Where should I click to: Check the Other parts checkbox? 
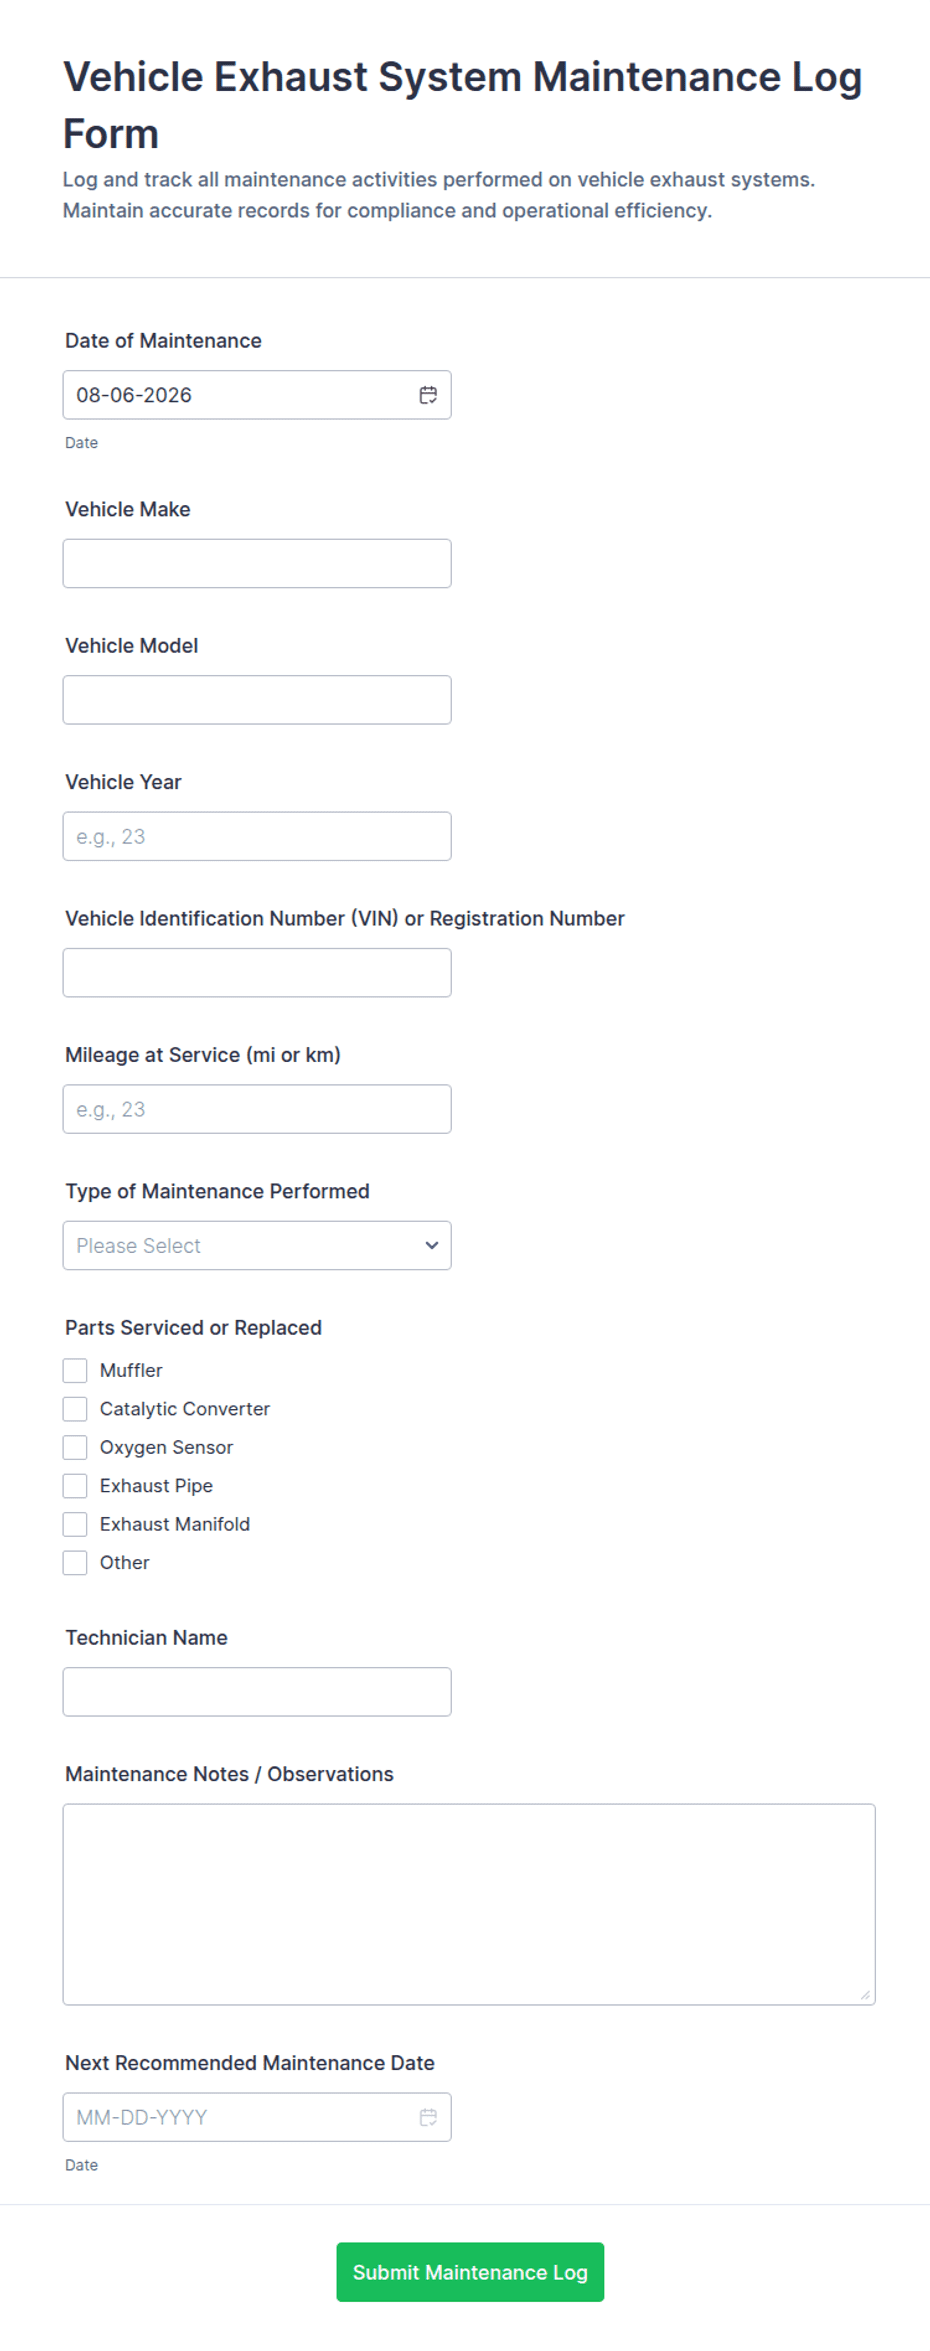pyautogui.click(x=75, y=1563)
